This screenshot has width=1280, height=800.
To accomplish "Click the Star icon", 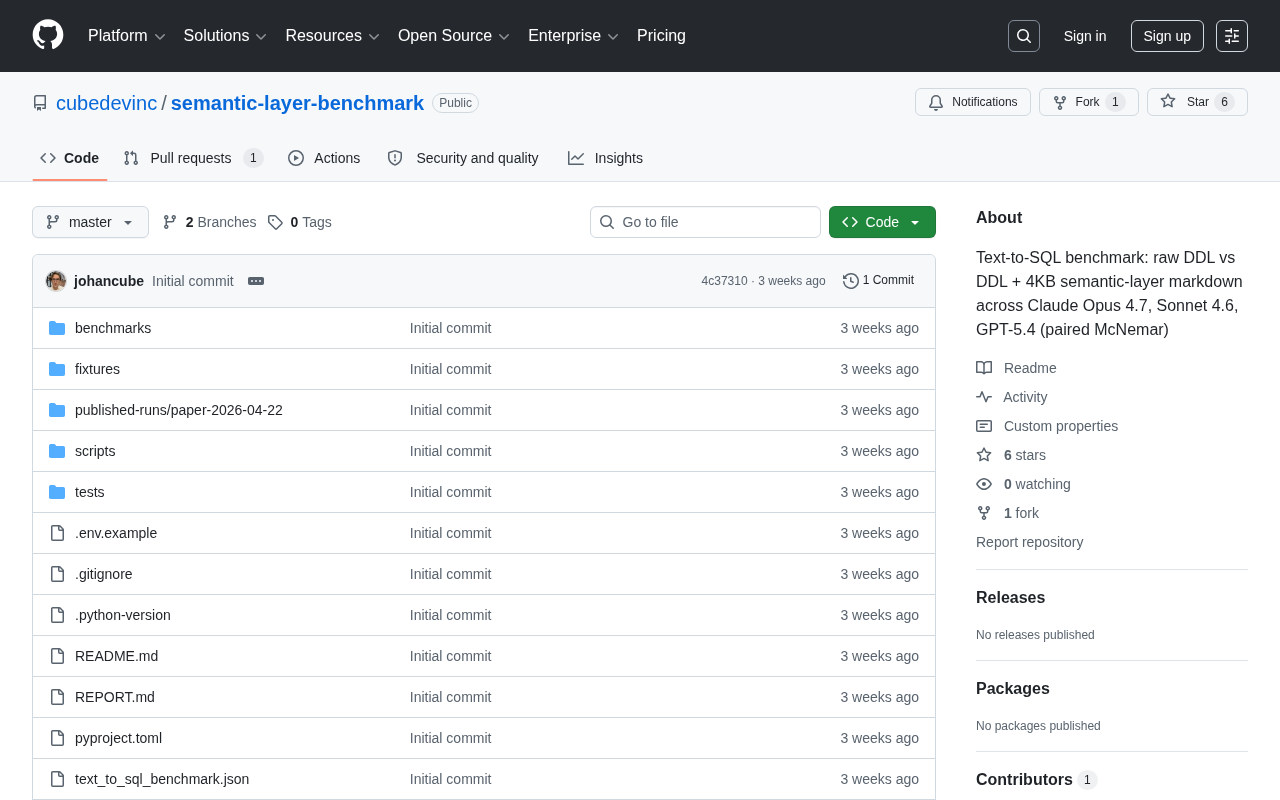I will pyautogui.click(x=1168, y=101).
